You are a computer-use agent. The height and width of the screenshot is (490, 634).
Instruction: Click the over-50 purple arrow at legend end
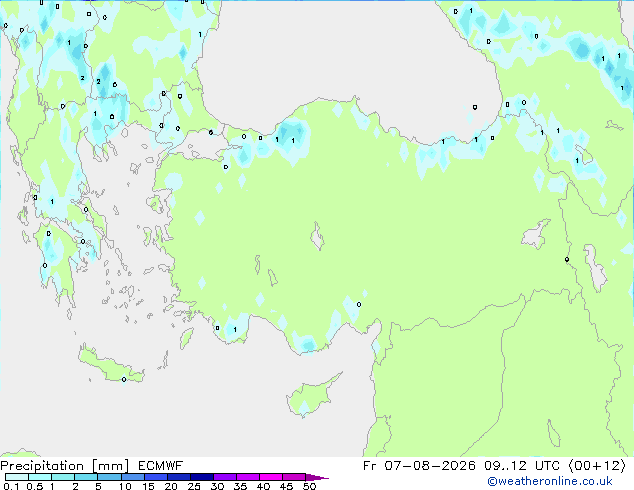coord(317,477)
